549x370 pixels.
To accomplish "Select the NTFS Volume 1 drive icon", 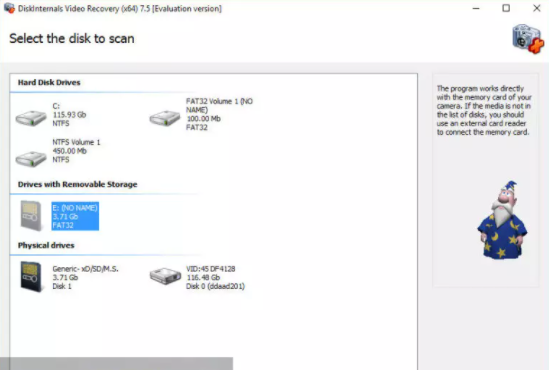I will point(31,159).
